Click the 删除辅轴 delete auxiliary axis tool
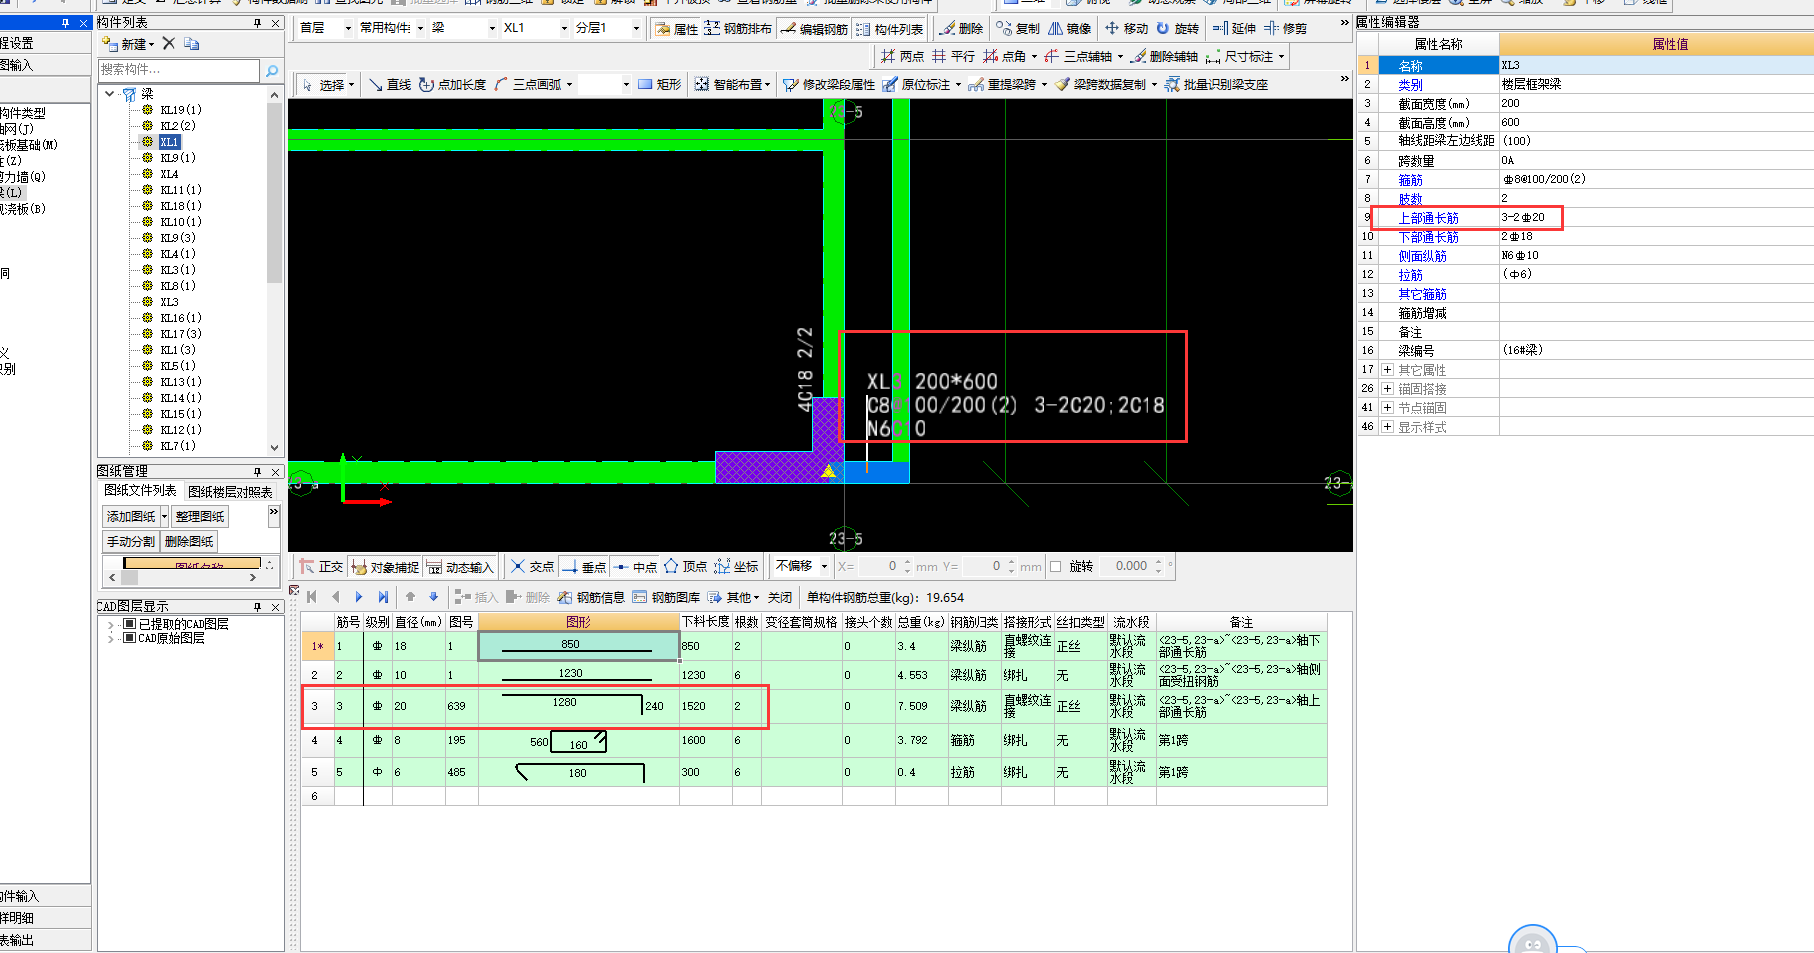Screen dimensions: 1814x953 click(x=1164, y=57)
